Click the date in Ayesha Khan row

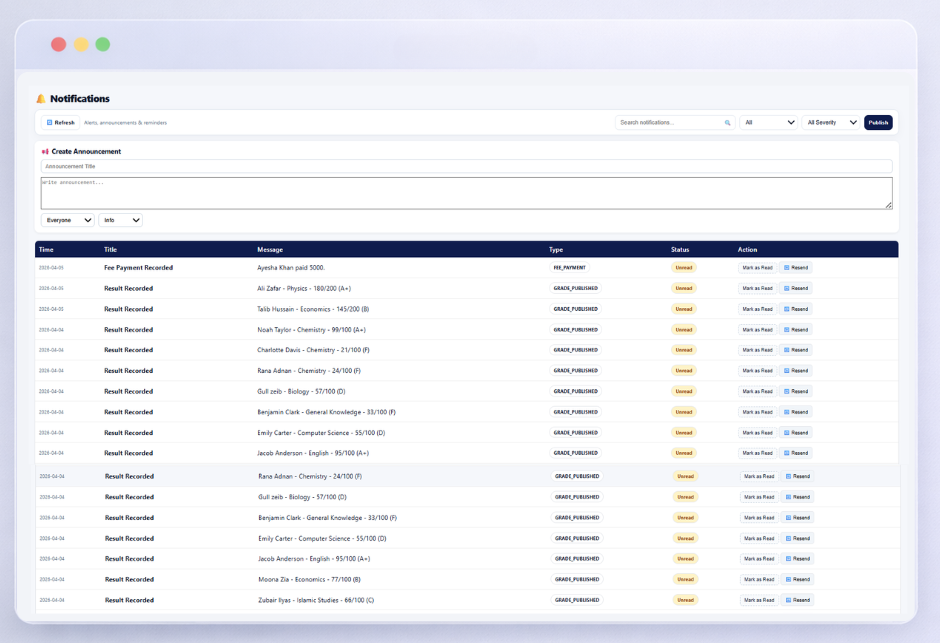coord(51,268)
